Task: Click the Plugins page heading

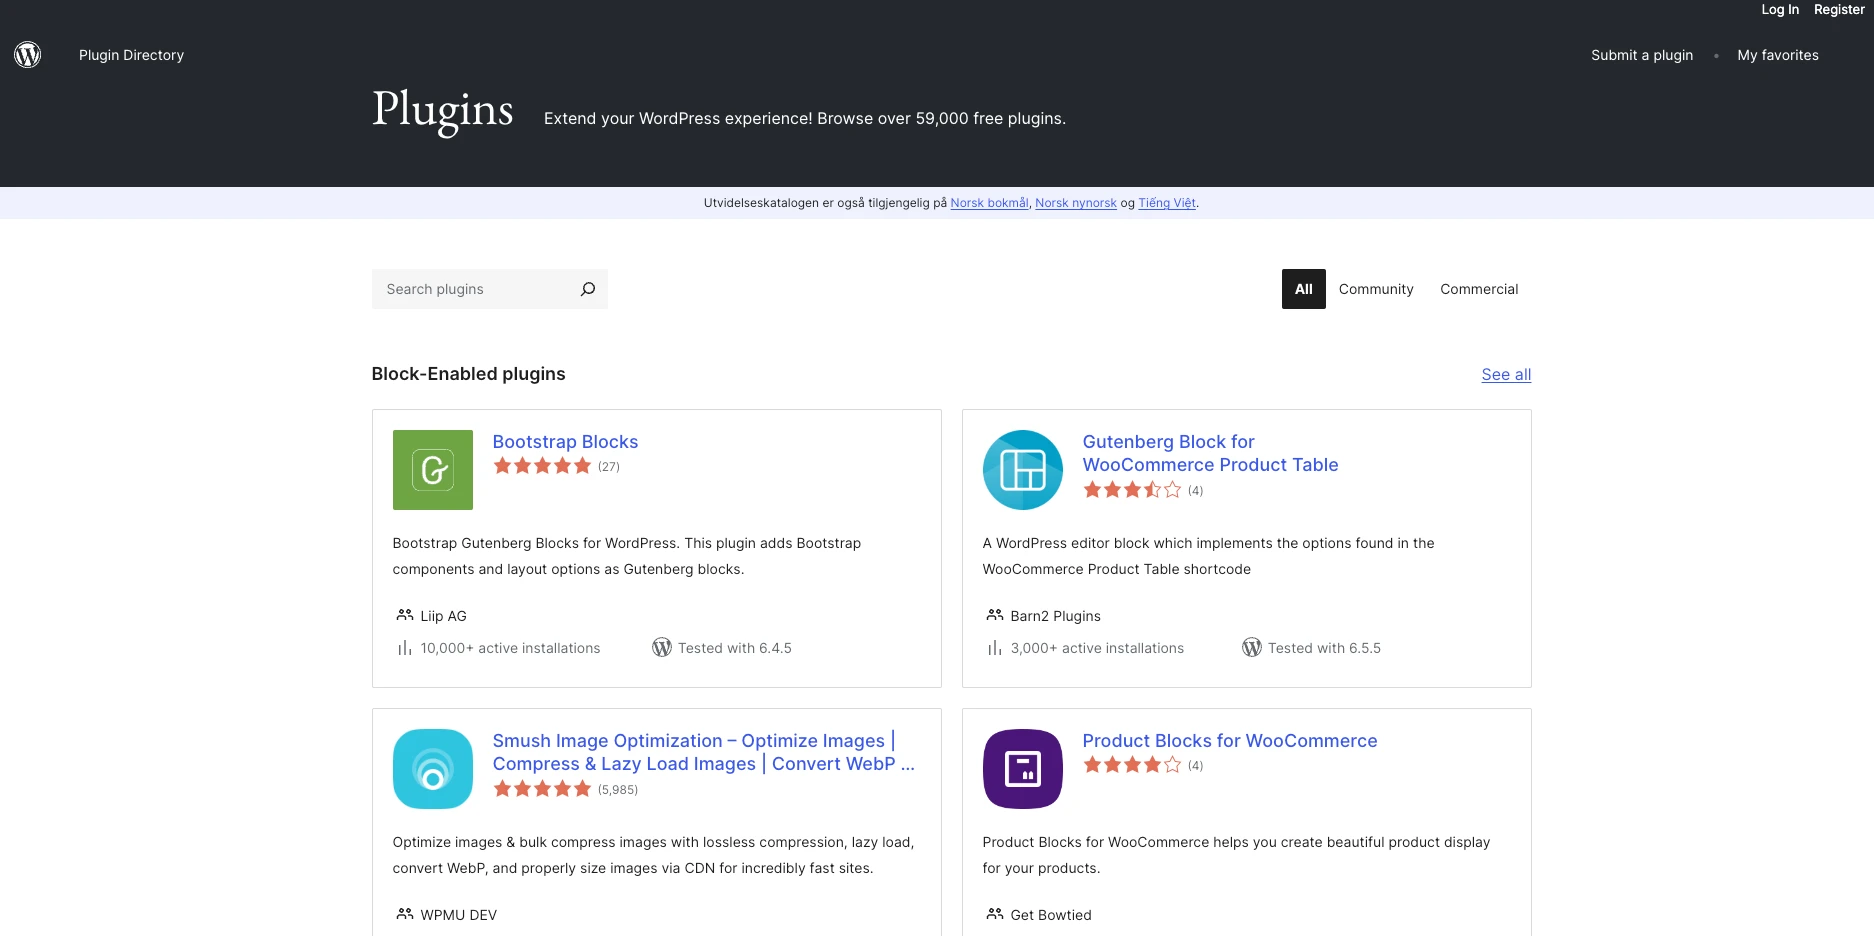Action: click(442, 110)
